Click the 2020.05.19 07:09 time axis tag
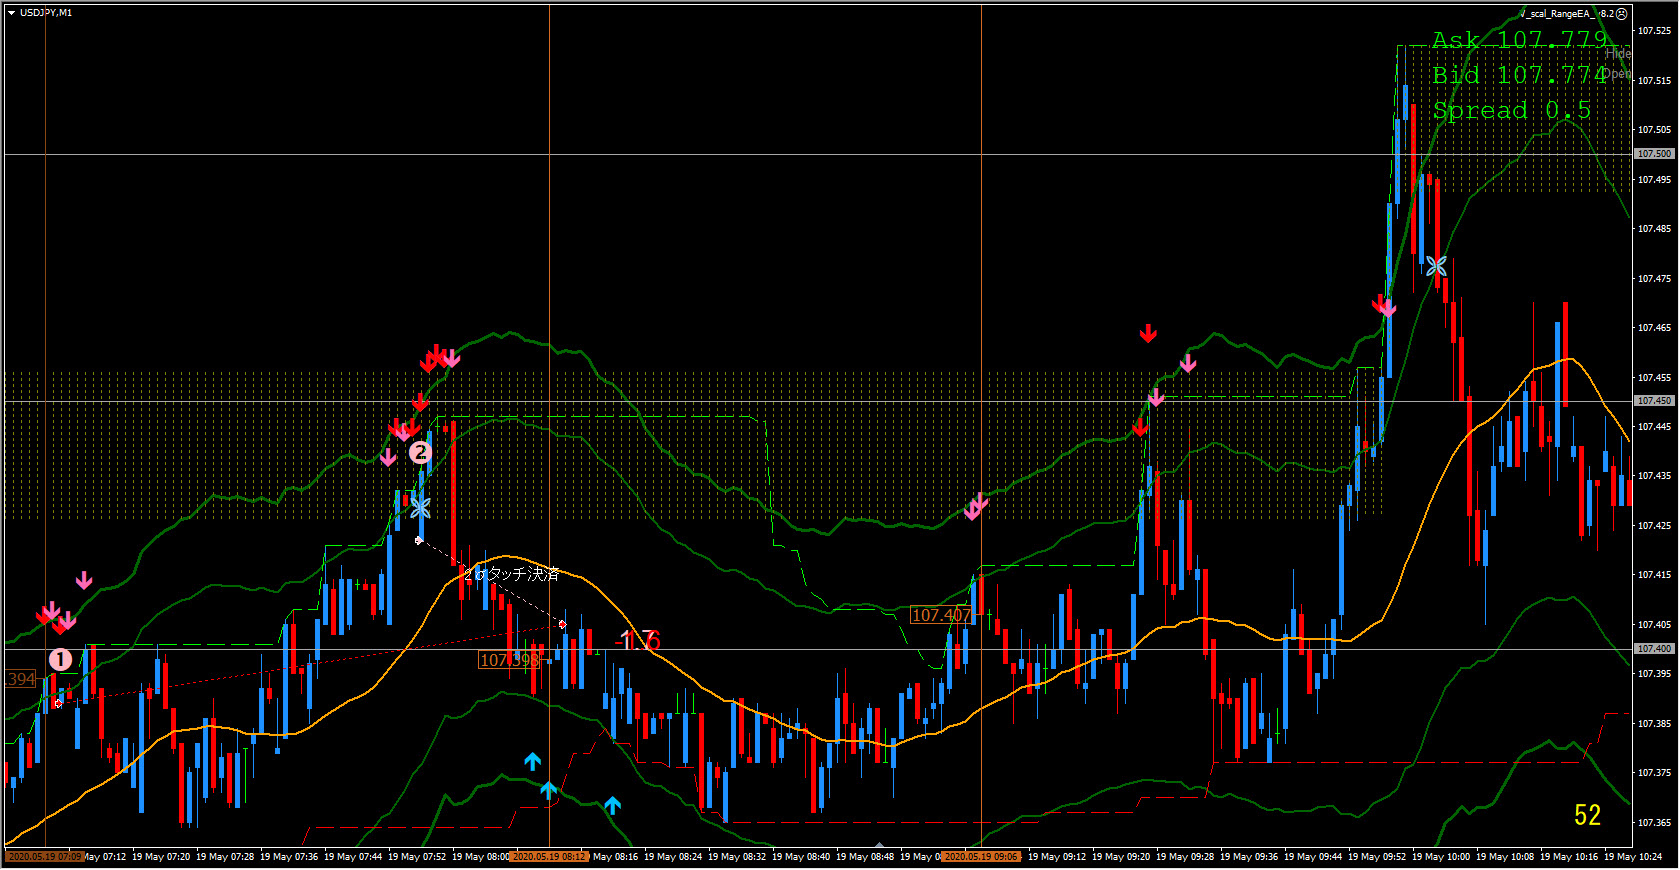 click(44, 857)
